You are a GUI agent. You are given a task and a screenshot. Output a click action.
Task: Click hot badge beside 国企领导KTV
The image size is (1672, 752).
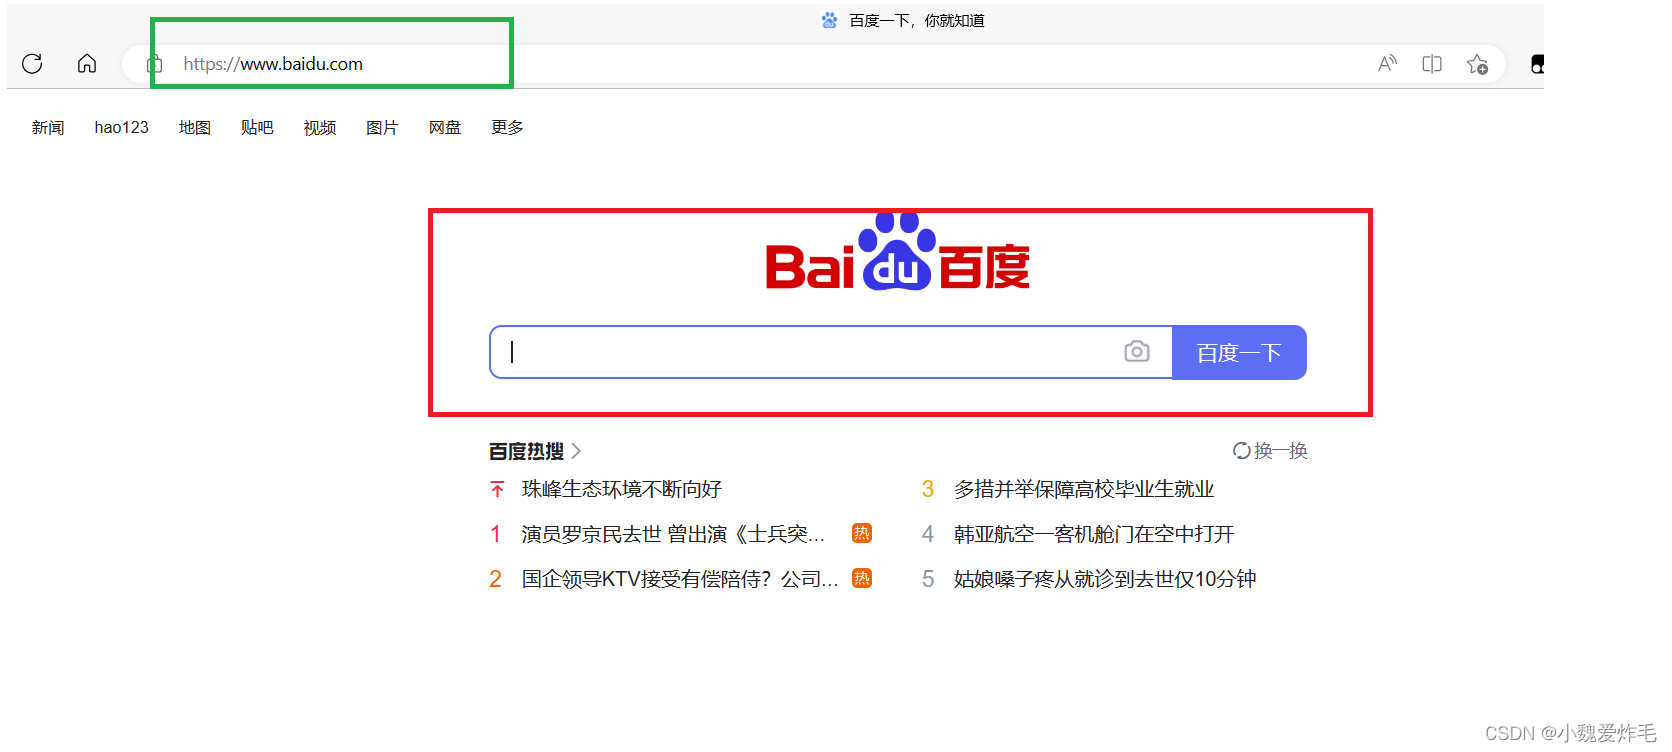[862, 578]
